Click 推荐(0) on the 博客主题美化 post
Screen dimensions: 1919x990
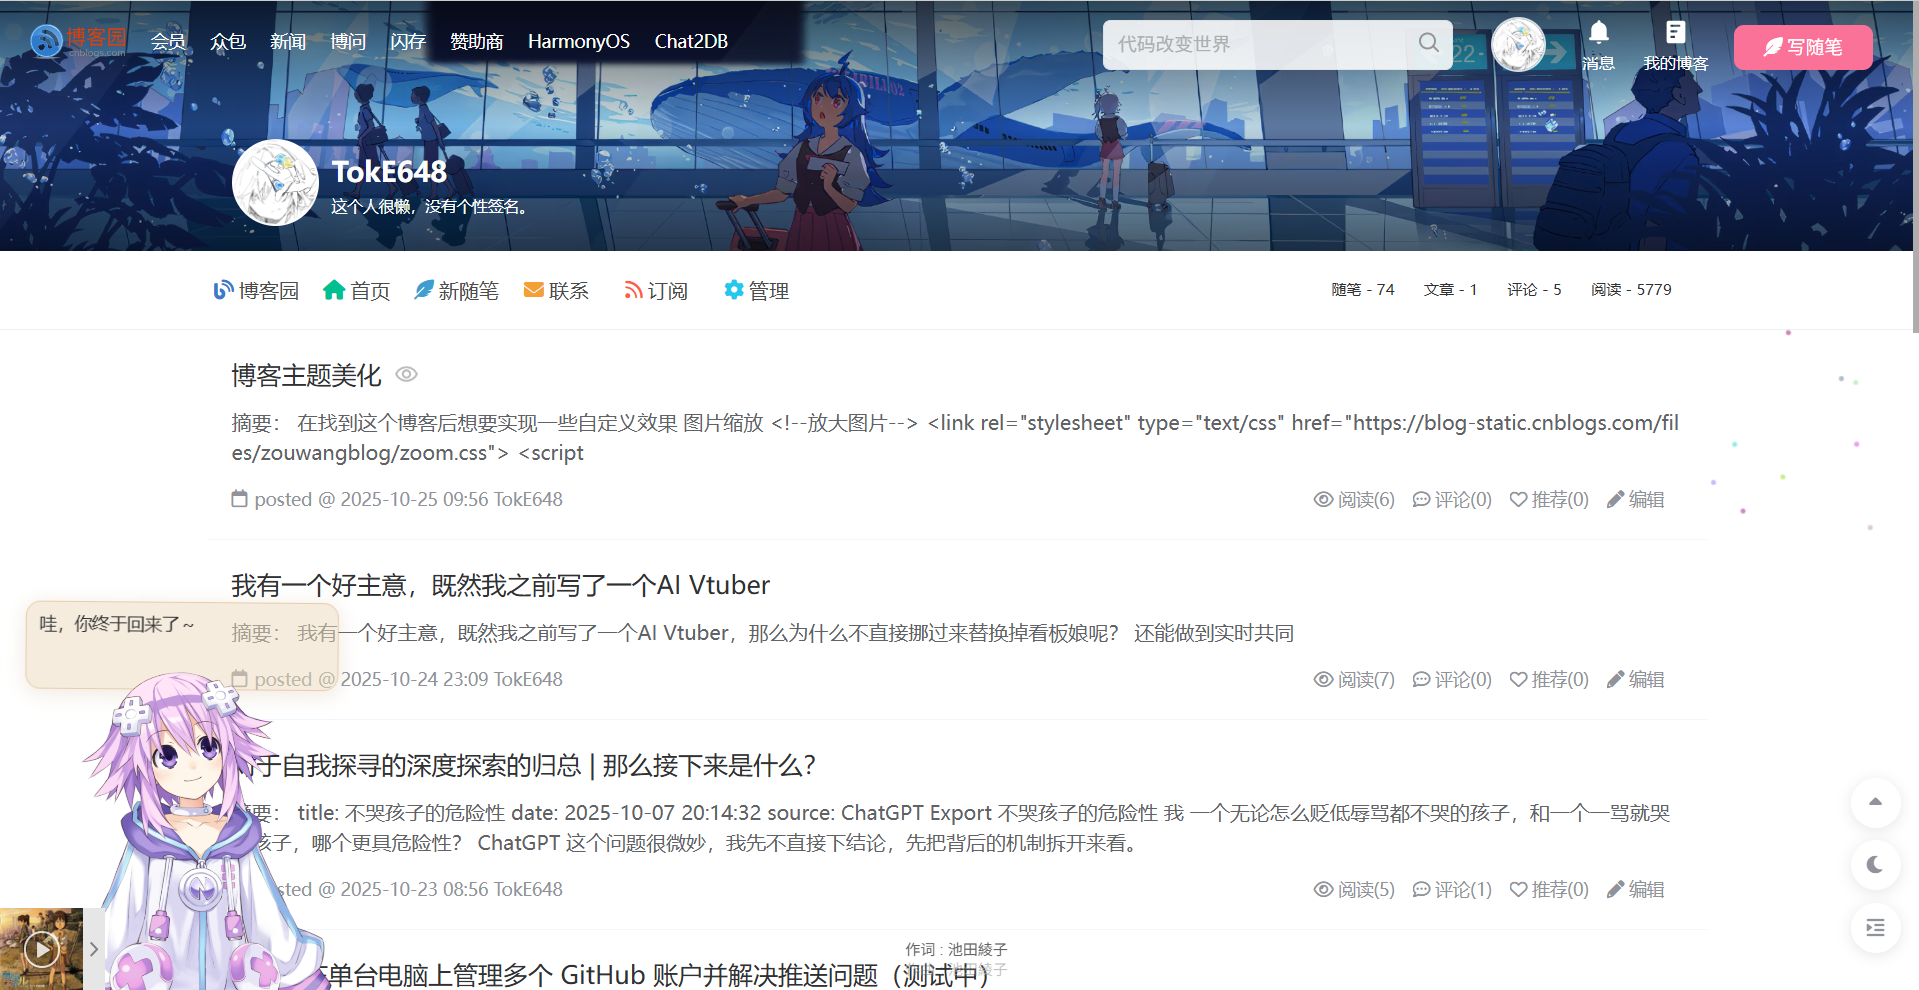(1549, 499)
